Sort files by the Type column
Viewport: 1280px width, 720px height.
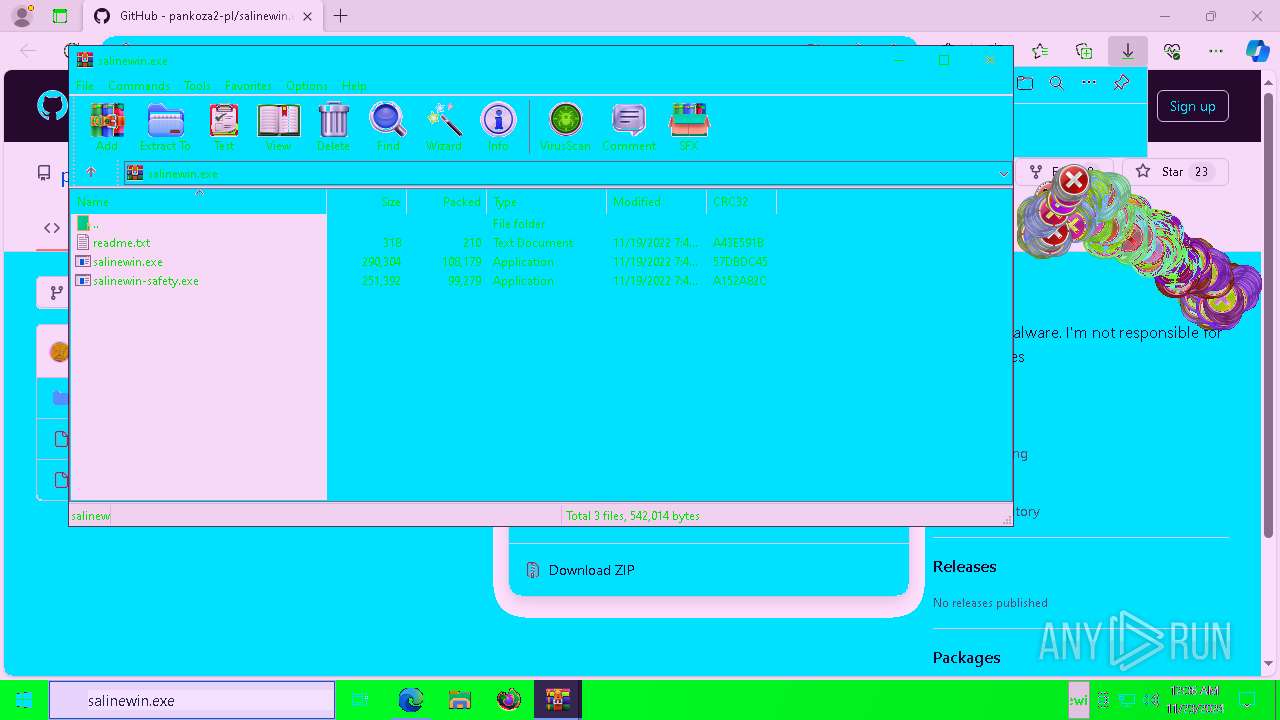click(546, 202)
